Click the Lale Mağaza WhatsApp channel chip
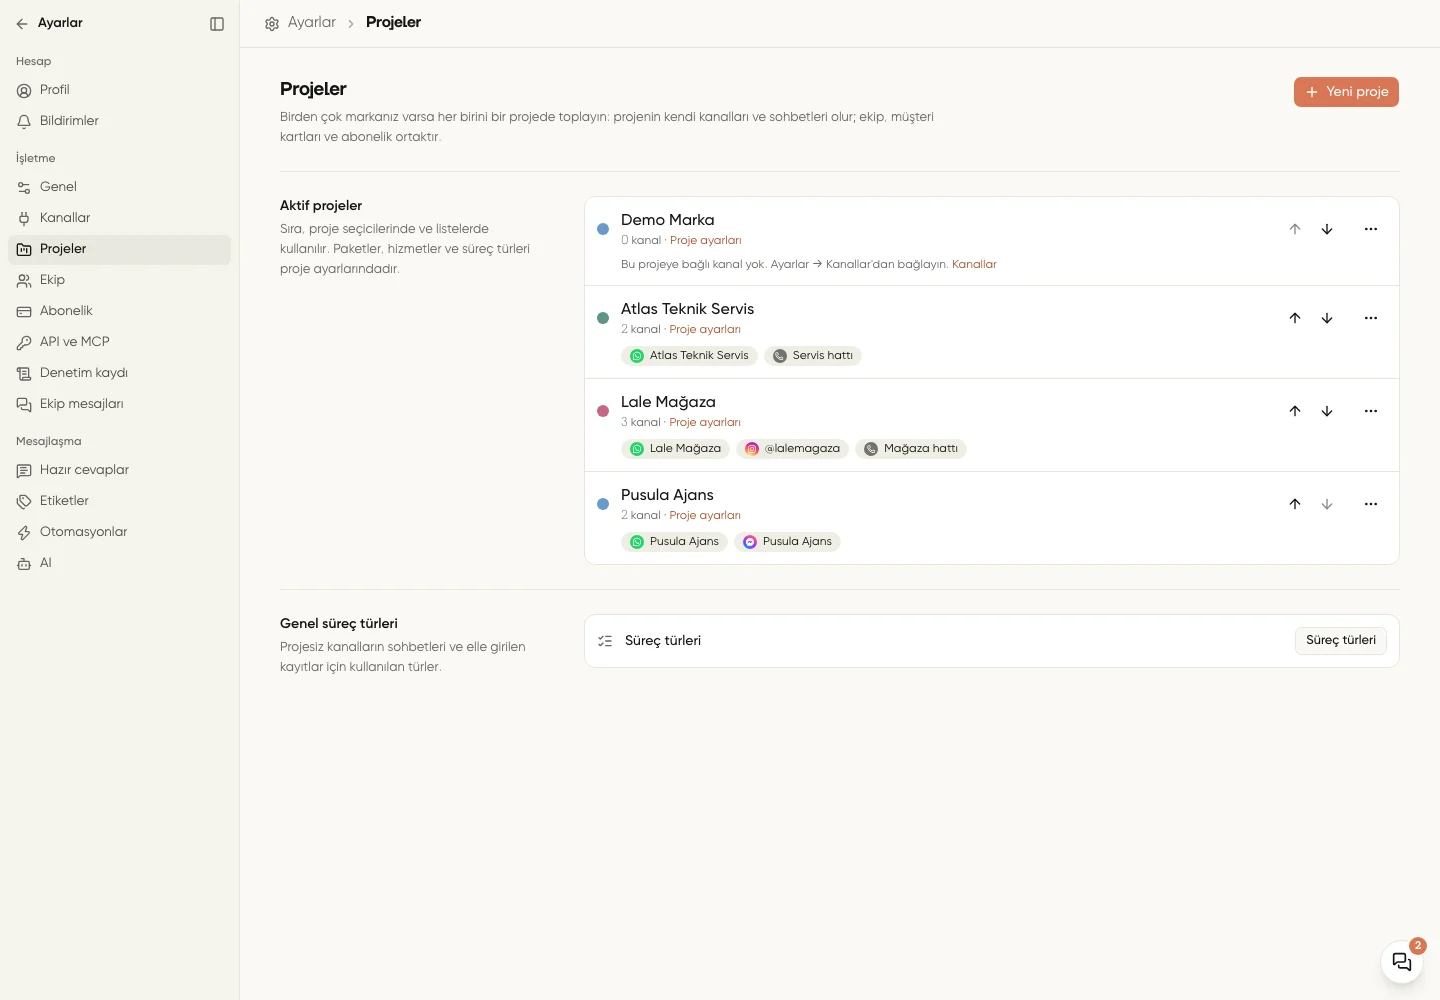 [x=675, y=449]
